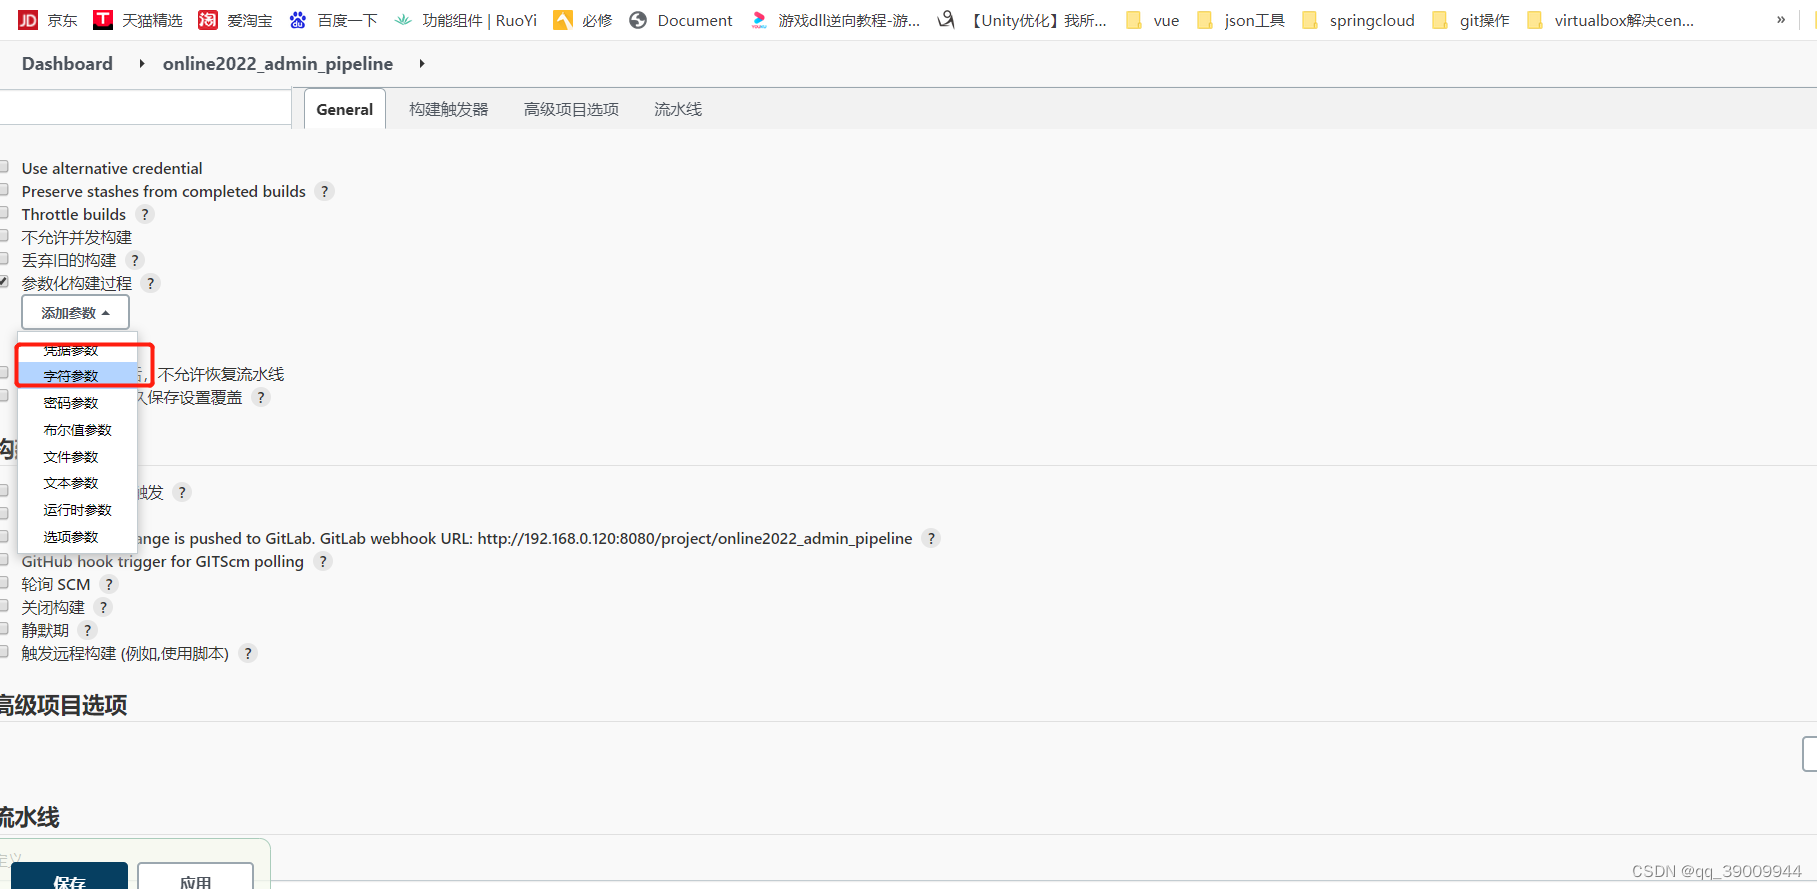1817x889 pixels.
Task: Show help for 关闭构建
Action: (x=103, y=607)
